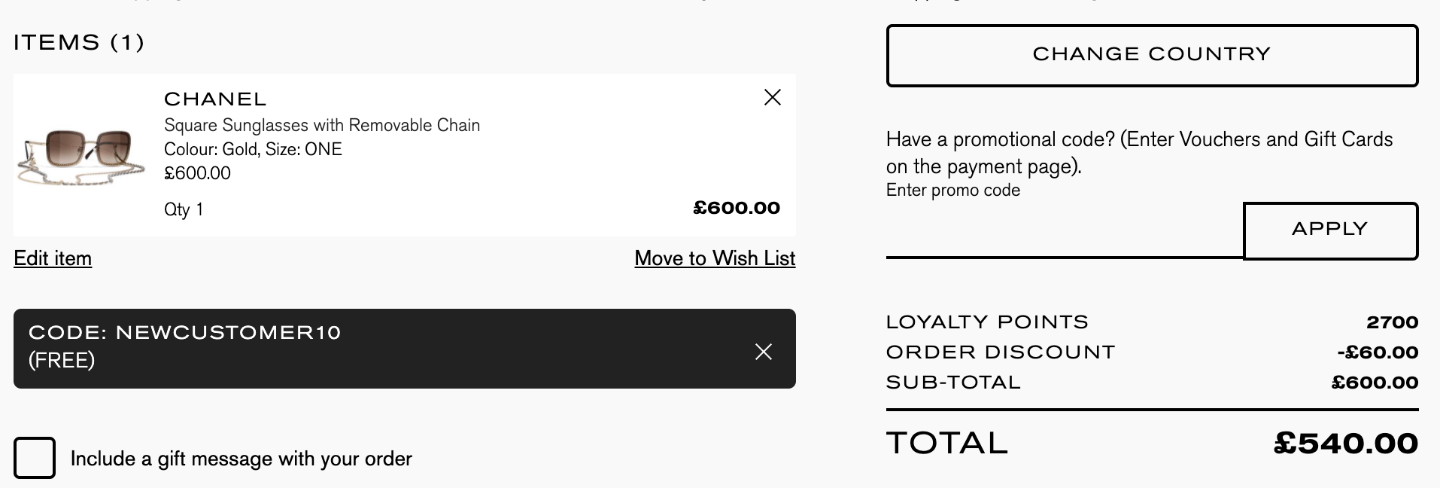
Task: Click the ITEMS (1) heading
Action: [x=79, y=43]
